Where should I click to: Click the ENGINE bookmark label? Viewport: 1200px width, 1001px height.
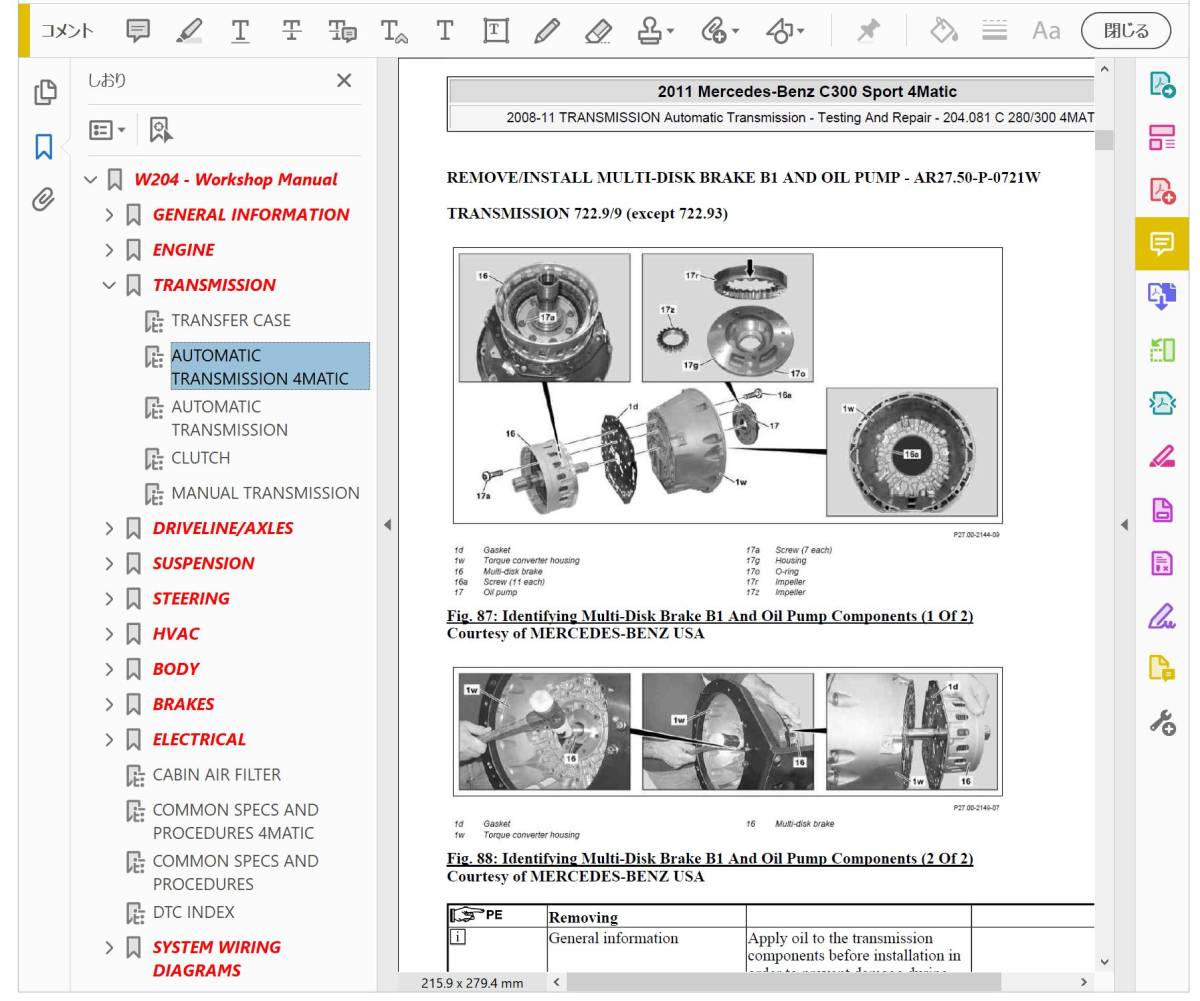(183, 250)
